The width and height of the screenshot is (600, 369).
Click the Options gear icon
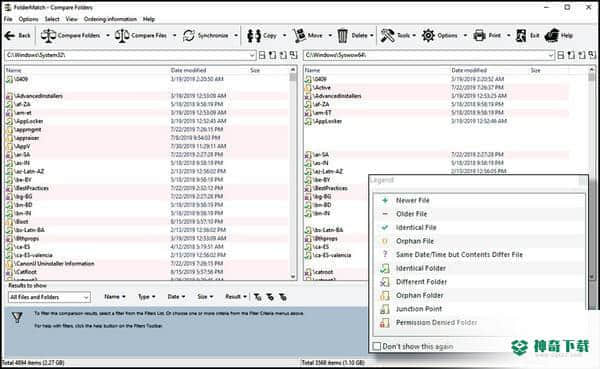428,36
